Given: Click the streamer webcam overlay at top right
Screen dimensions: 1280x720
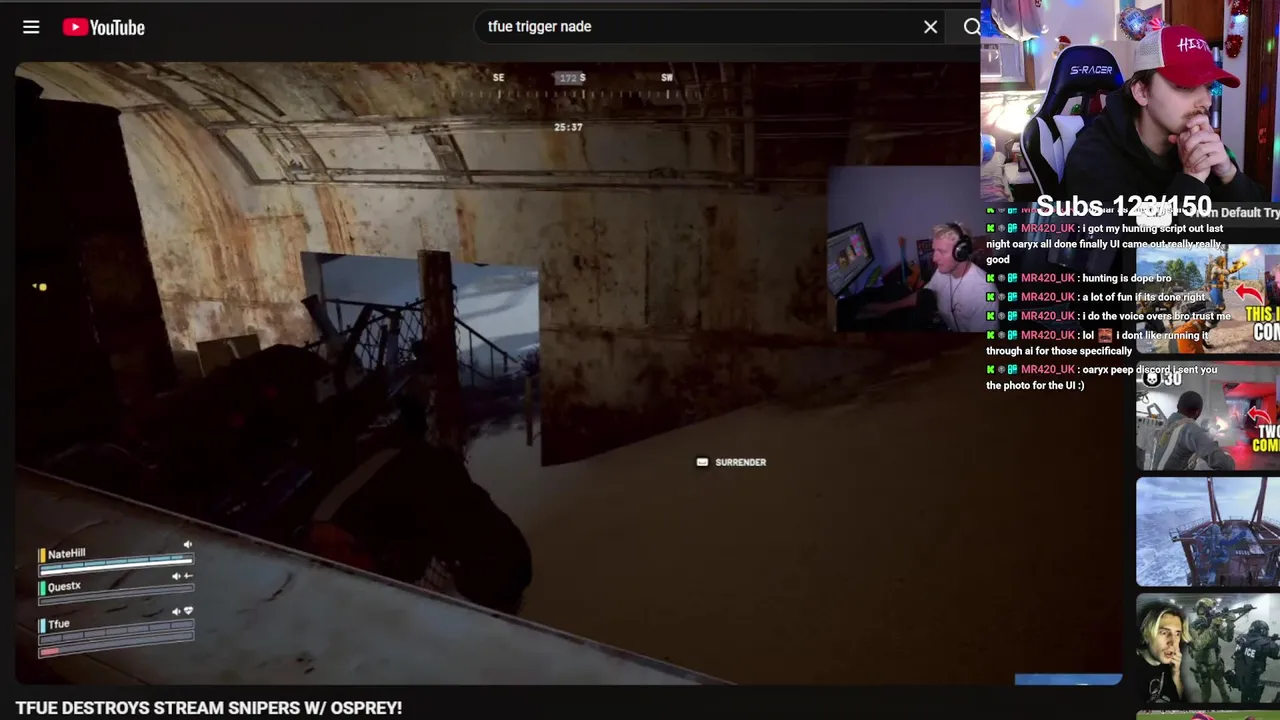Looking at the screenshot, I should (1130, 101).
